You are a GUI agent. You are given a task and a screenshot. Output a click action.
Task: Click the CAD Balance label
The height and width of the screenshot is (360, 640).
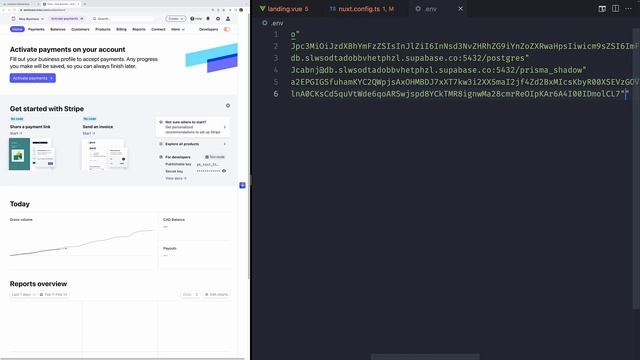pyautogui.click(x=174, y=220)
